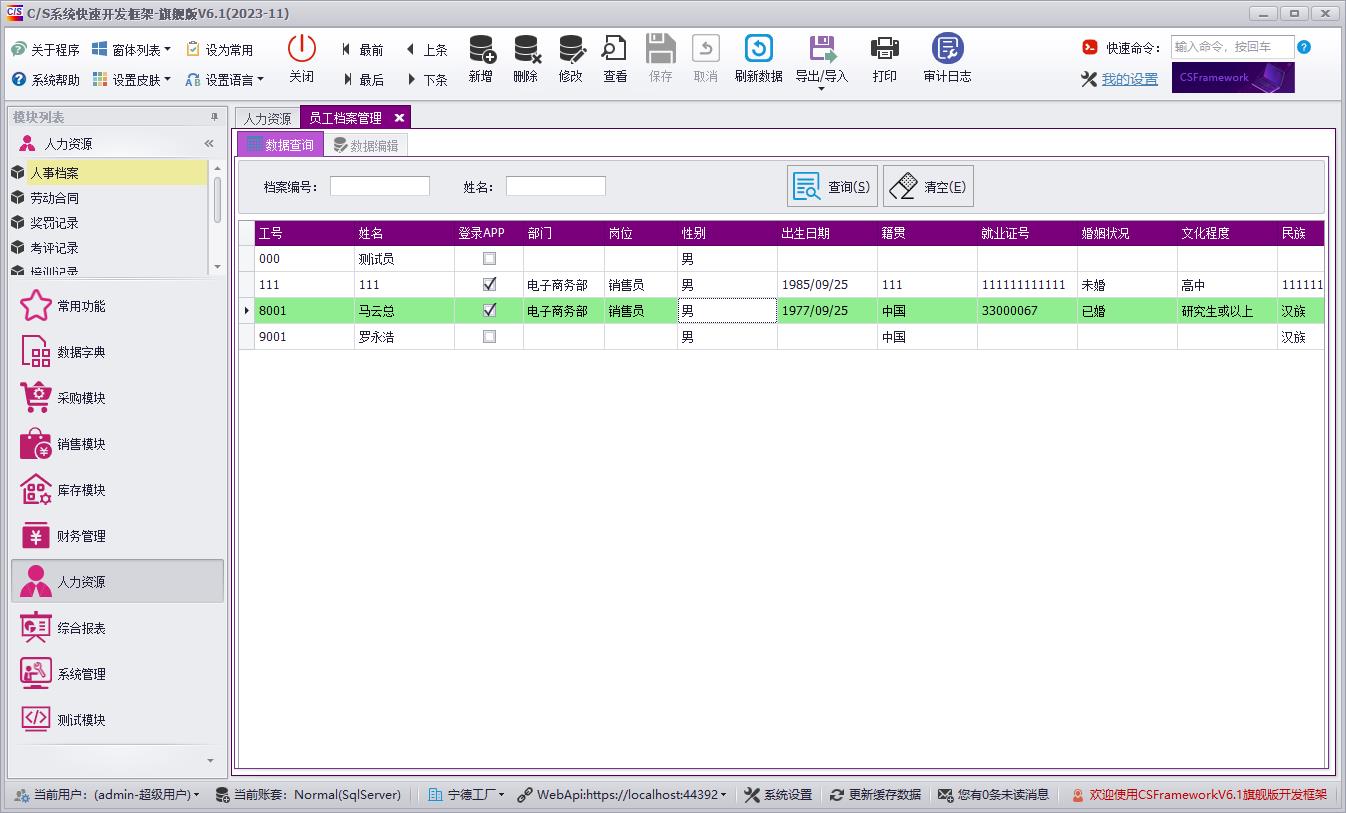
Task: Click the 删除 (delete record) toolbar icon
Action: (x=525, y=50)
